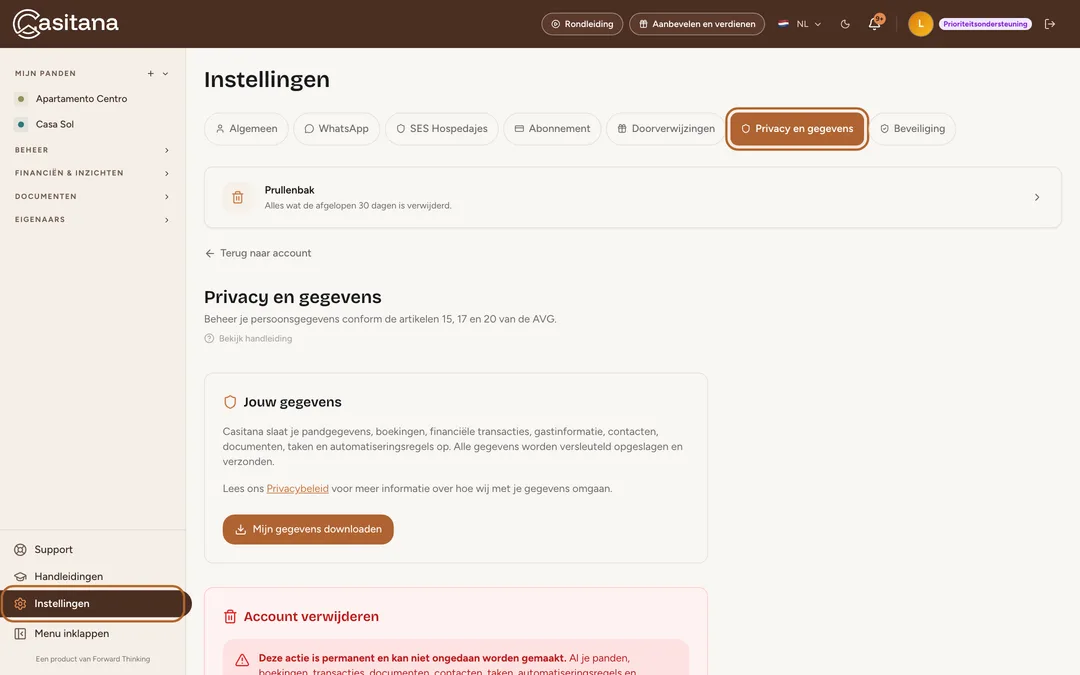Click the Handleidingen graduation cap icon
This screenshot has height=675, width=1080.
click(x=21, y=577)
